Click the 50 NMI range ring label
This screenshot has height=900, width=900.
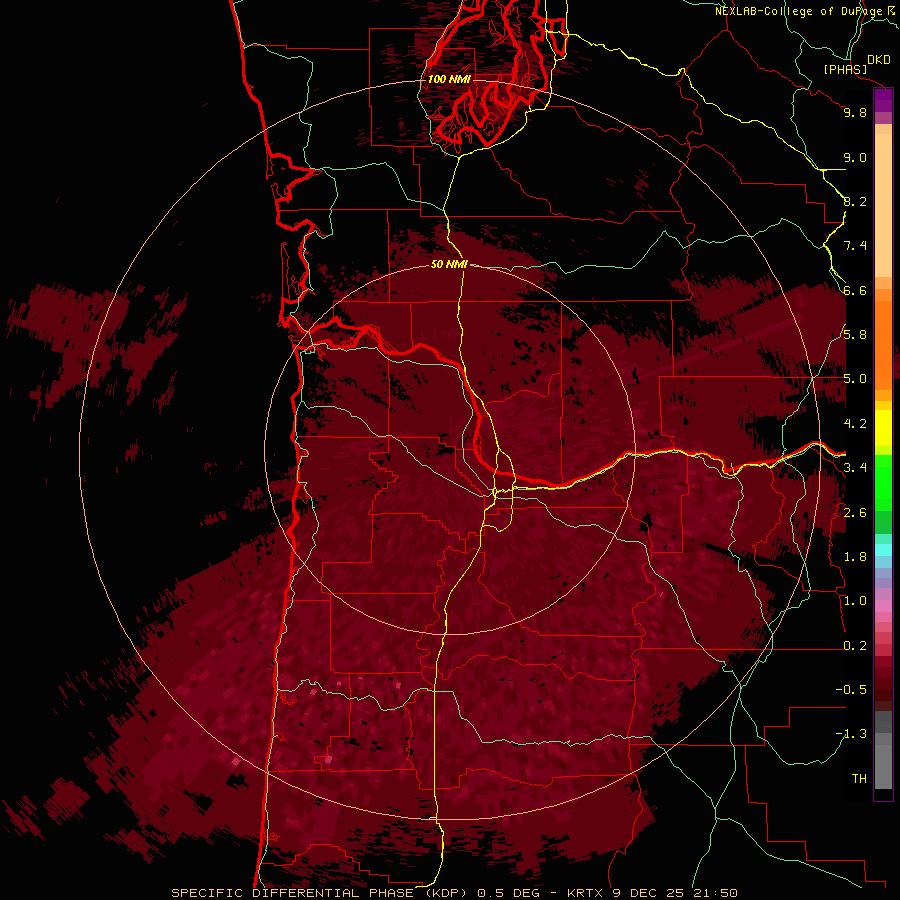tap(449, 265)
